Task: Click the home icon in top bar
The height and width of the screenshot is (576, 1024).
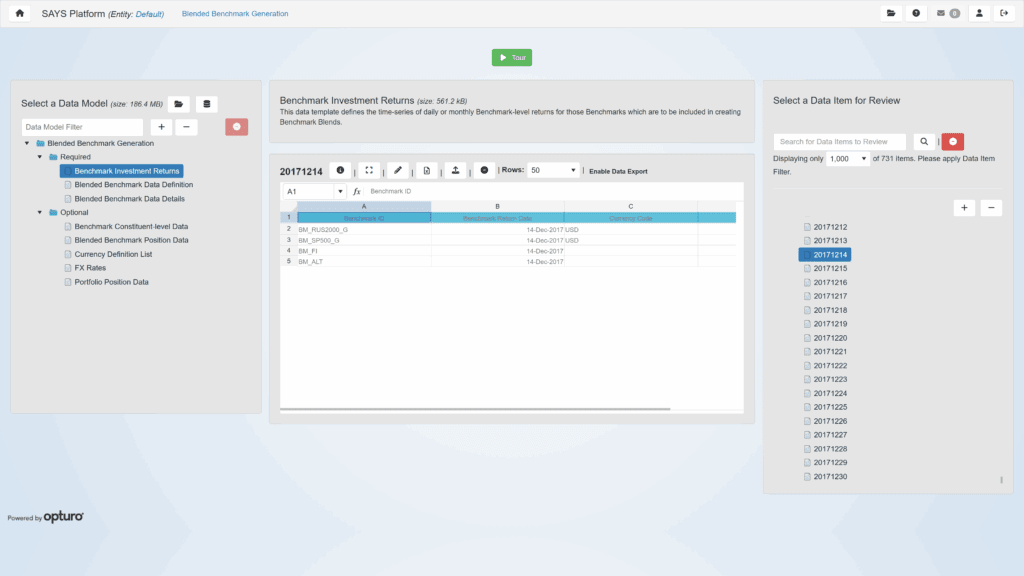Action: [x=20, y=14]
